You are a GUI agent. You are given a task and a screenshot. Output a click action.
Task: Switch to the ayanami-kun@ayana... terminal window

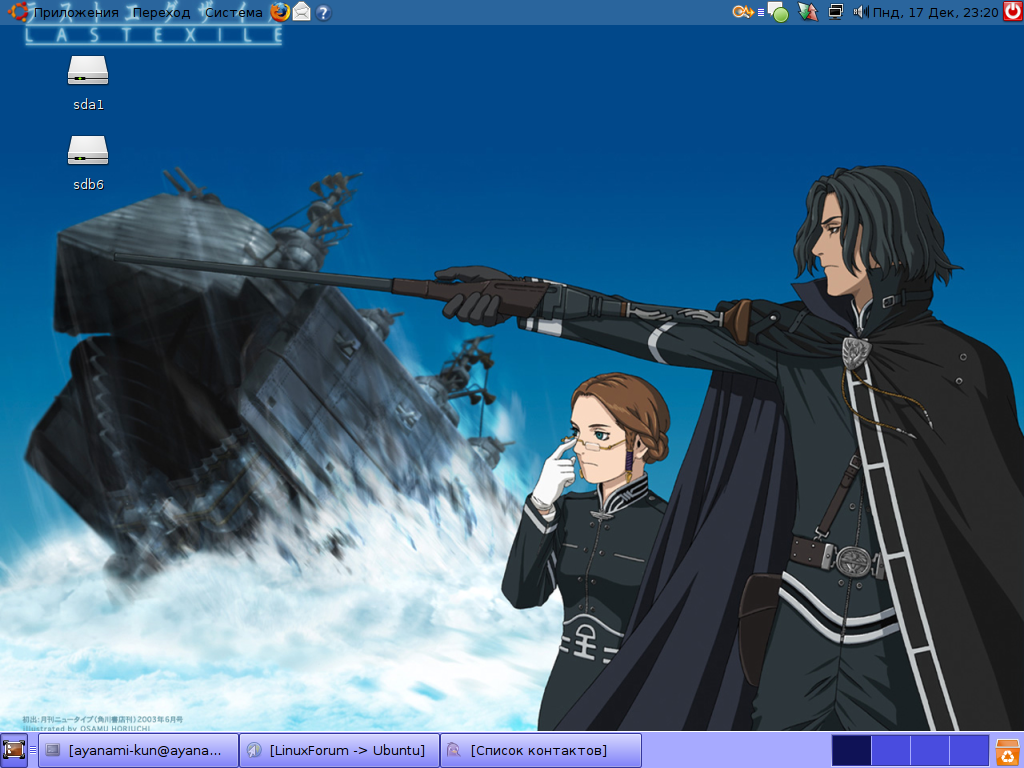click(138, 750)
